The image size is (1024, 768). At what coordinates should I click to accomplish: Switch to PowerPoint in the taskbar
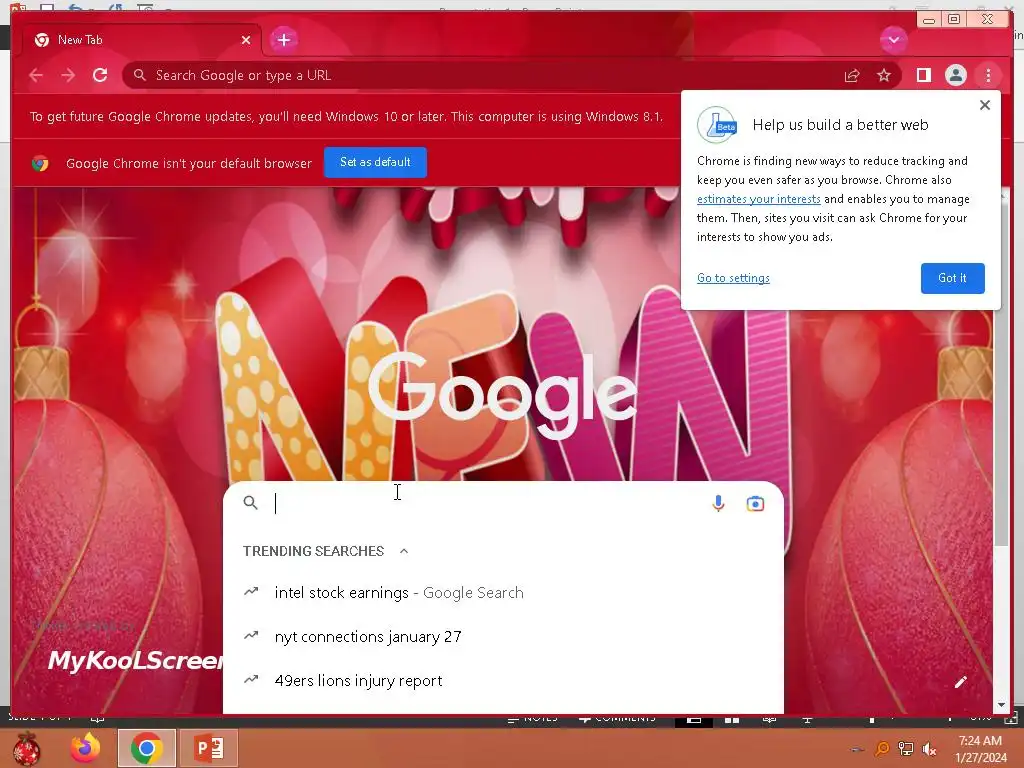[210, 748]
